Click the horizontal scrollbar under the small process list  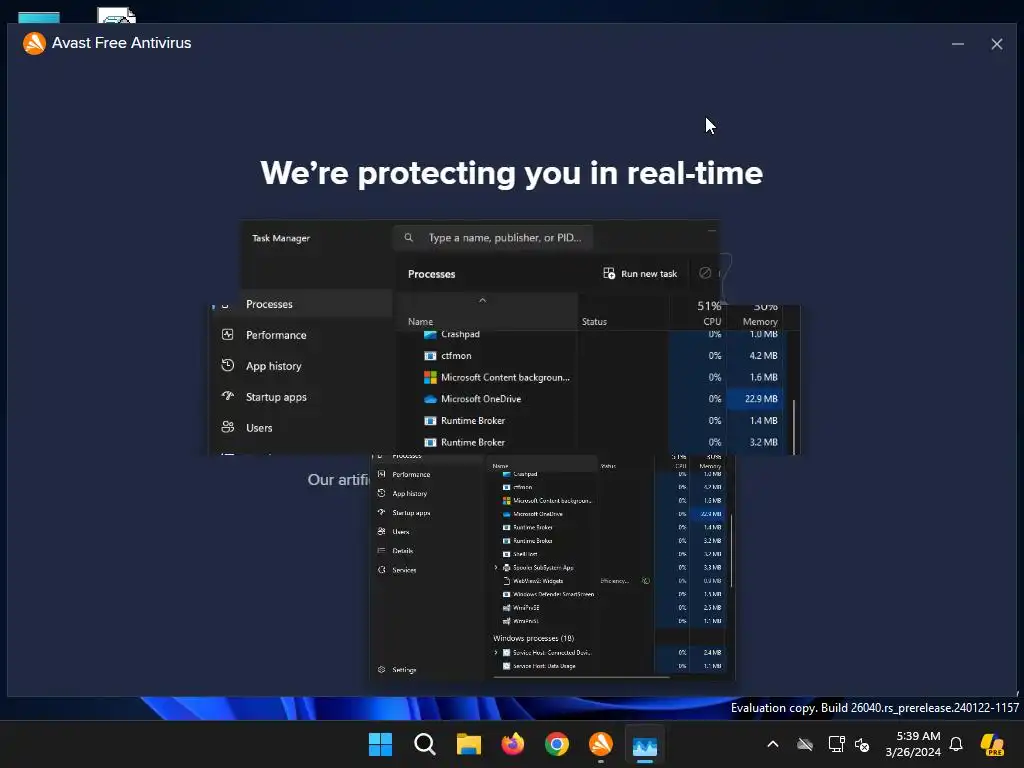581,677
